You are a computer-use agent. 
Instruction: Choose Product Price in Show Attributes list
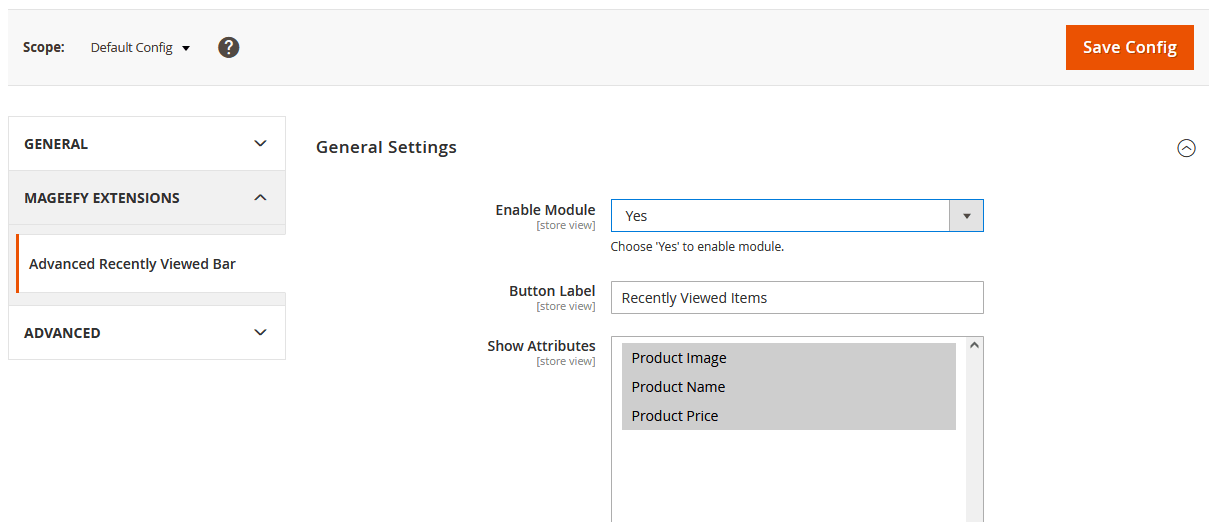(675, 416)
